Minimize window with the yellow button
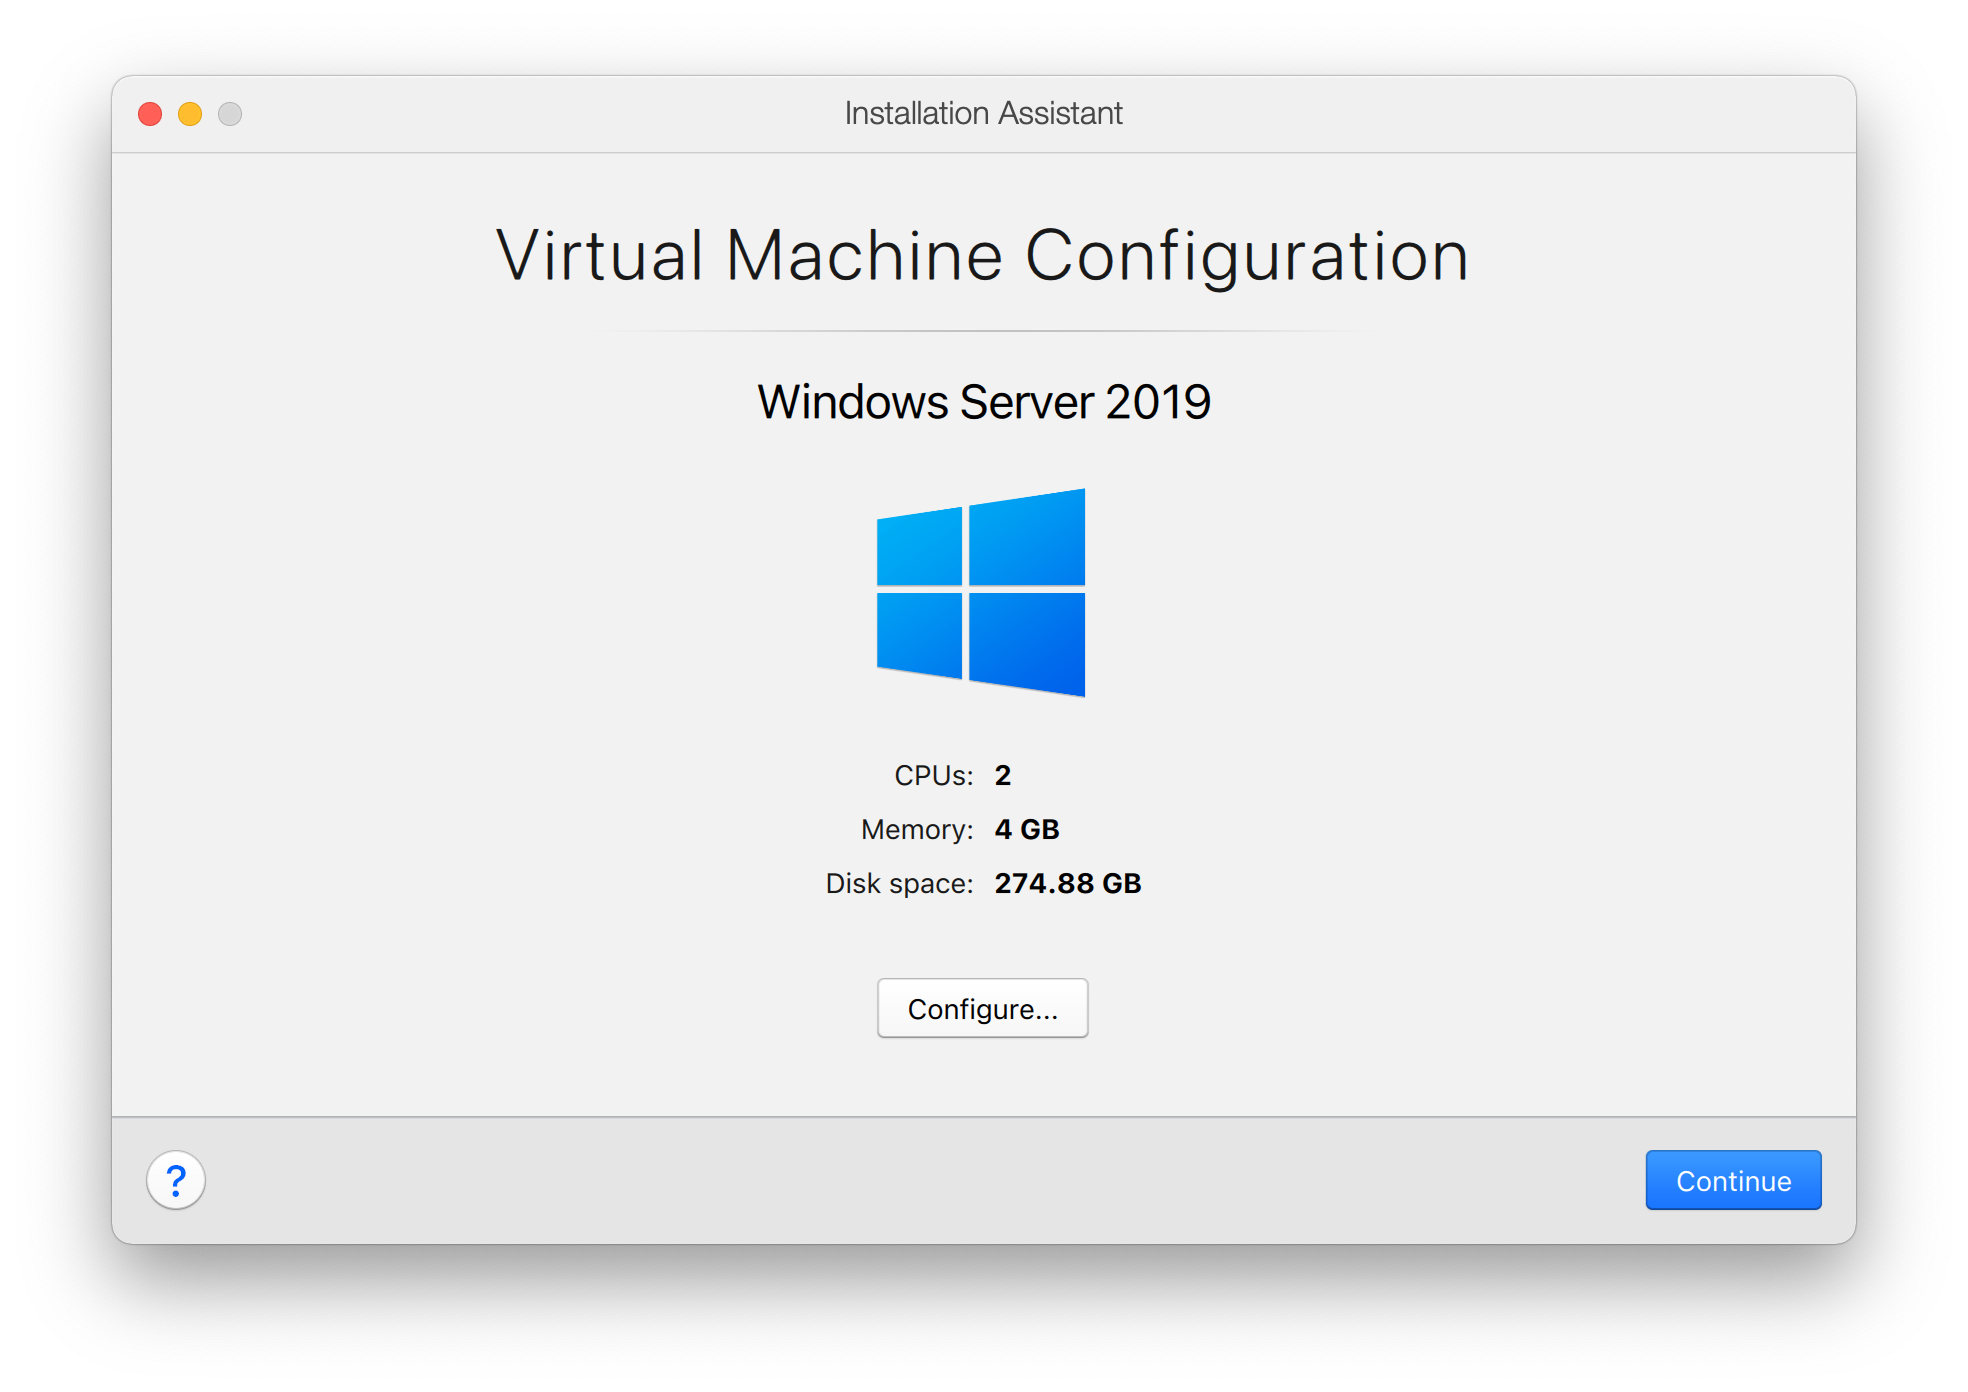The image size is (1968, 1392). point(190,114)
